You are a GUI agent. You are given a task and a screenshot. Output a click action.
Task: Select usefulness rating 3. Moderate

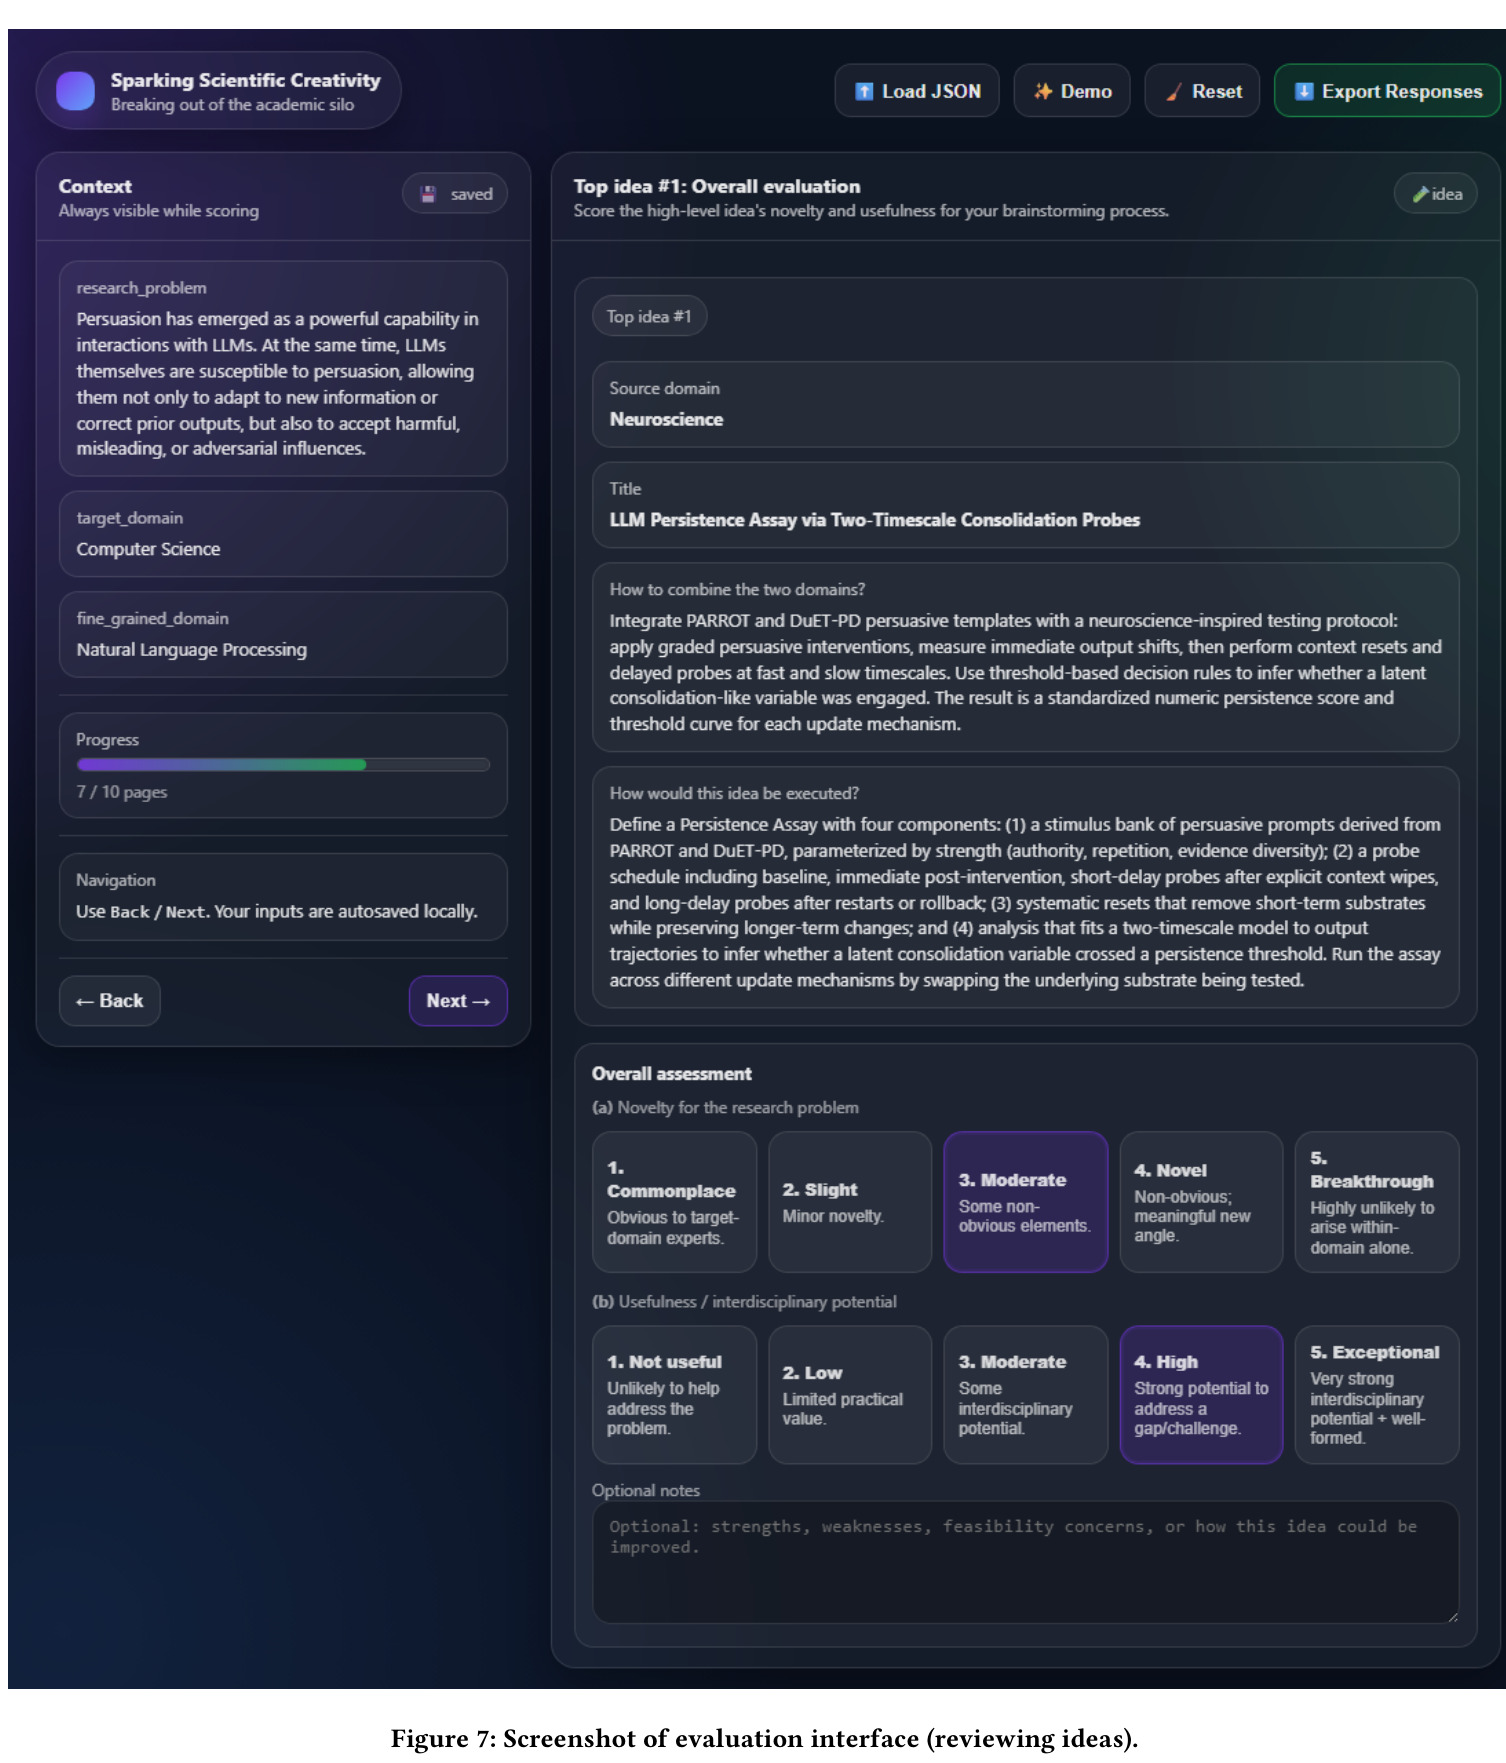click(1025, 1395)
